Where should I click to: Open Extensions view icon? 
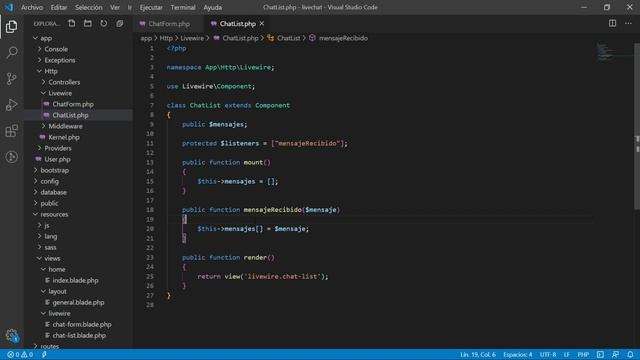pyautogui.click(x=11, y=131)
